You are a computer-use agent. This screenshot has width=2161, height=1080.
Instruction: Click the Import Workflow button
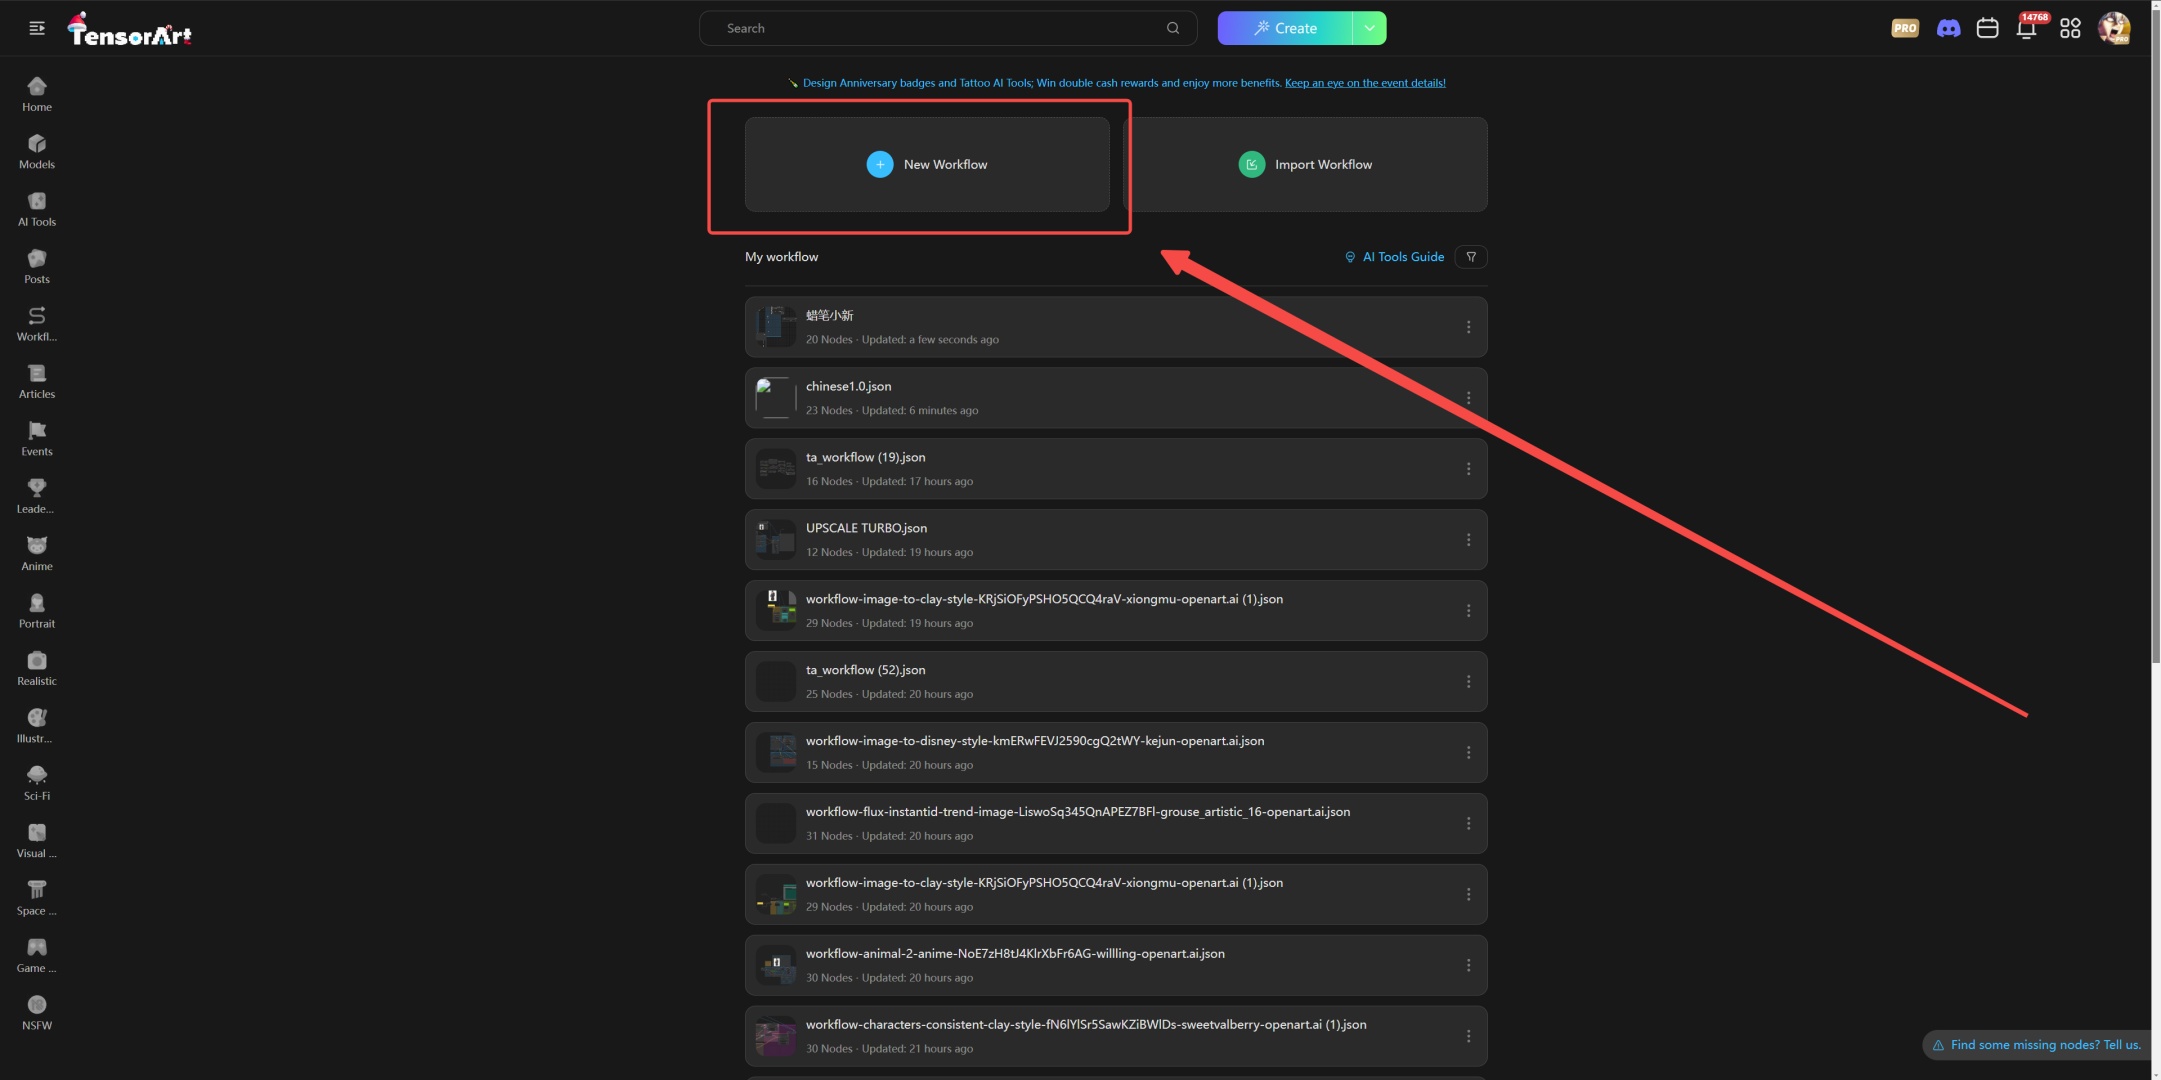pos(1305,164)
